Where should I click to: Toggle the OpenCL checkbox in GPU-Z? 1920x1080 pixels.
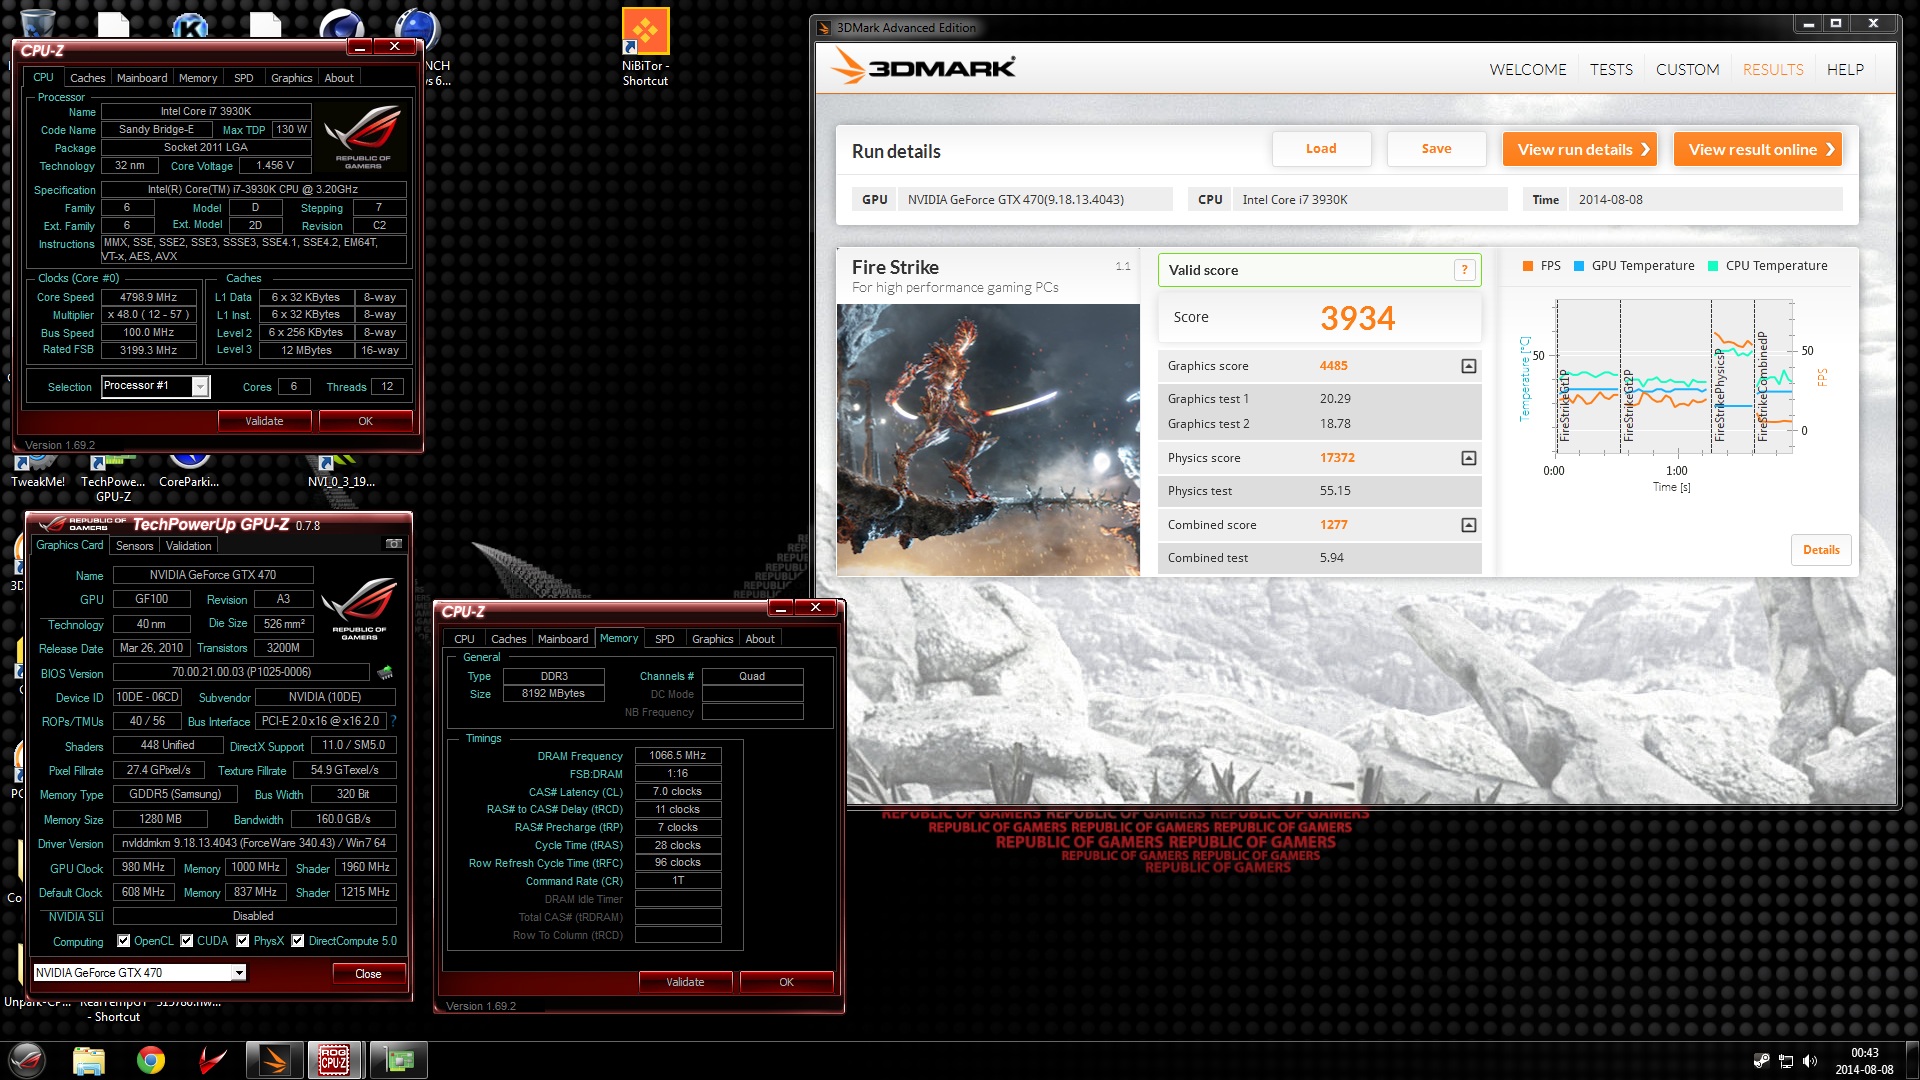click(x=124, y=941)
